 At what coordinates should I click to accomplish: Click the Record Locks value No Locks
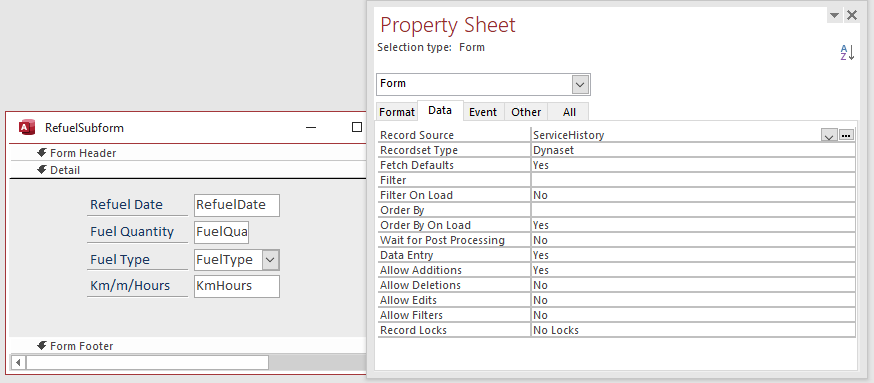coord(693,331)
